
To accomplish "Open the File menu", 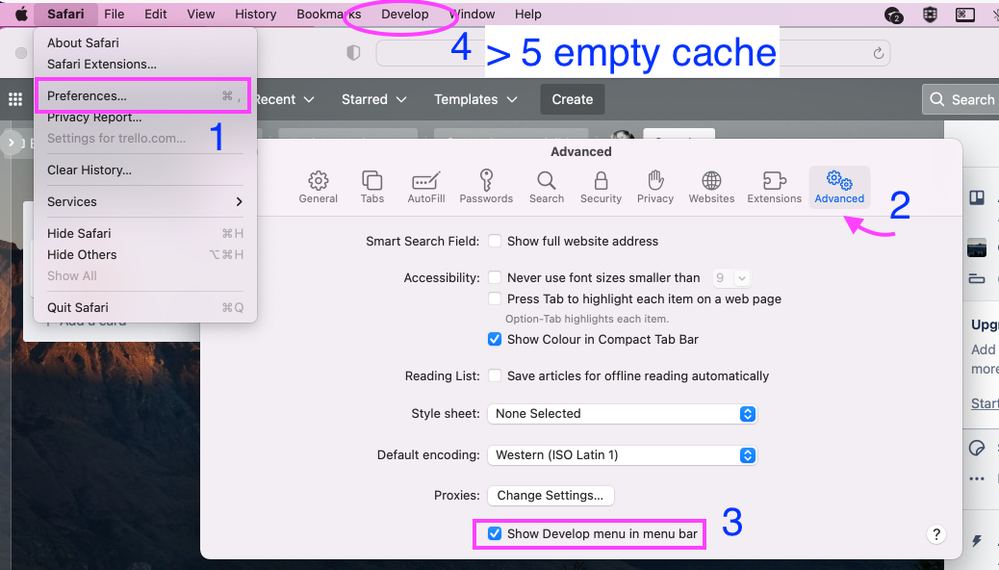I will 114,14.
